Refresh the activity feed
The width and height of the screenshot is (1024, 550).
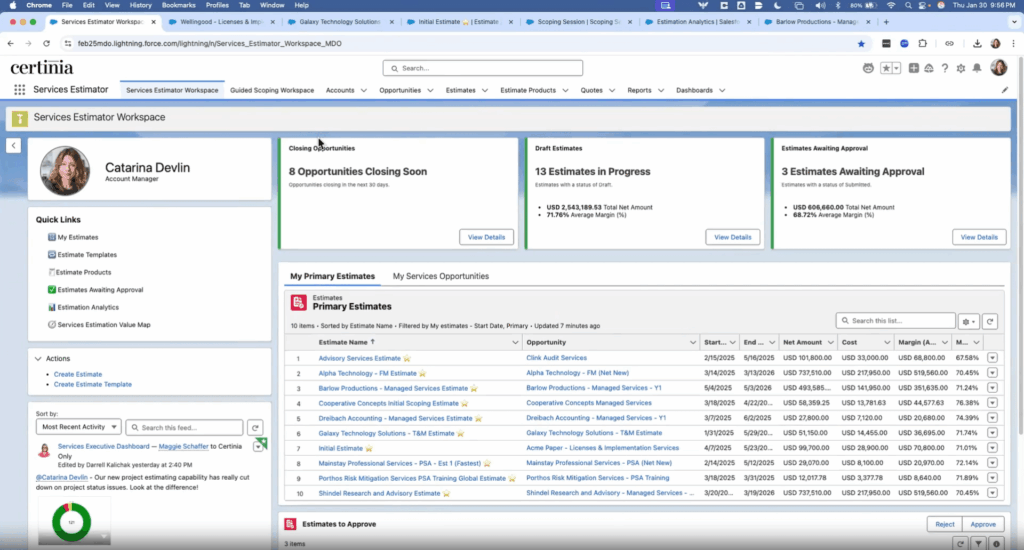point(255,428)
